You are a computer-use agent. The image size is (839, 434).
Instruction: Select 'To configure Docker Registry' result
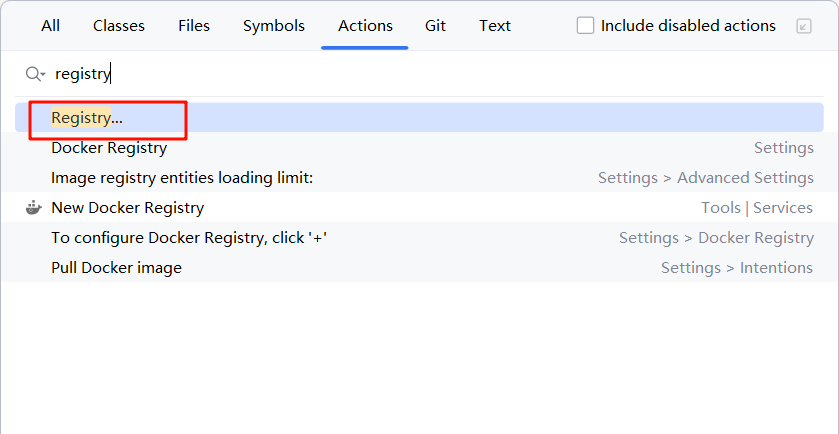189,238
